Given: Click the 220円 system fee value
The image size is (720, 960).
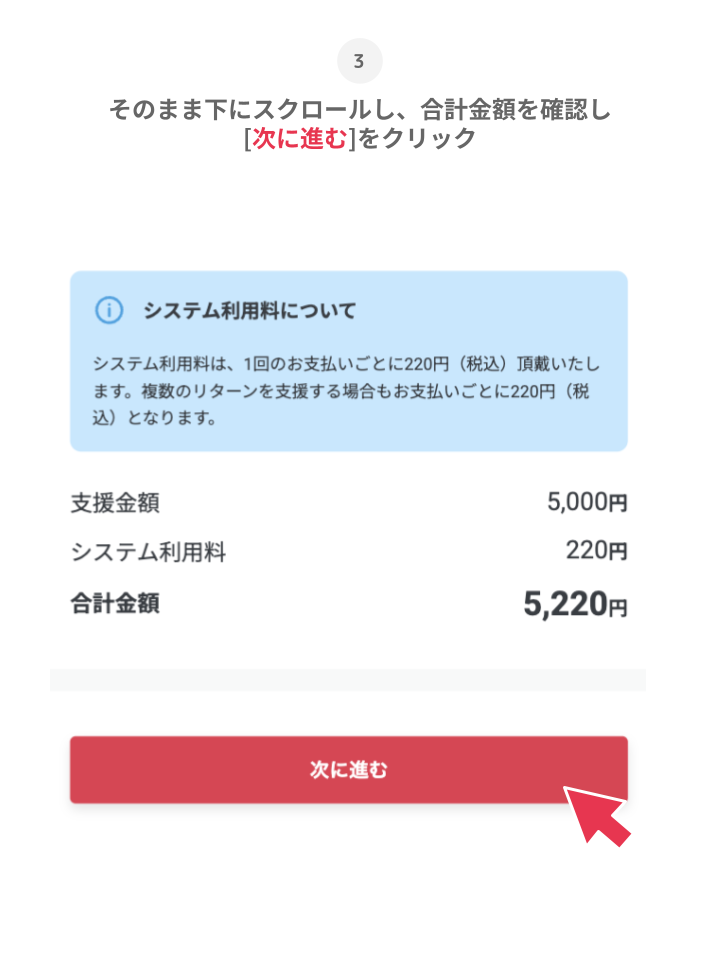Looking at the screenshot, I should tap(596, 550).
